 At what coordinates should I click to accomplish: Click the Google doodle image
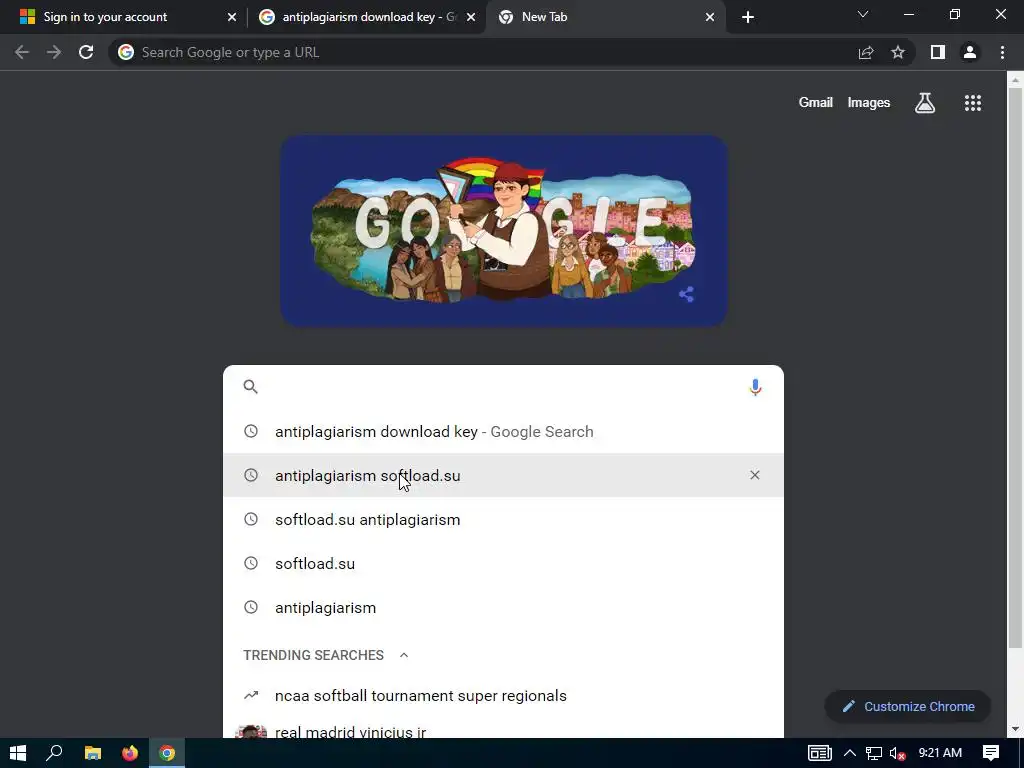coord(504,231)
